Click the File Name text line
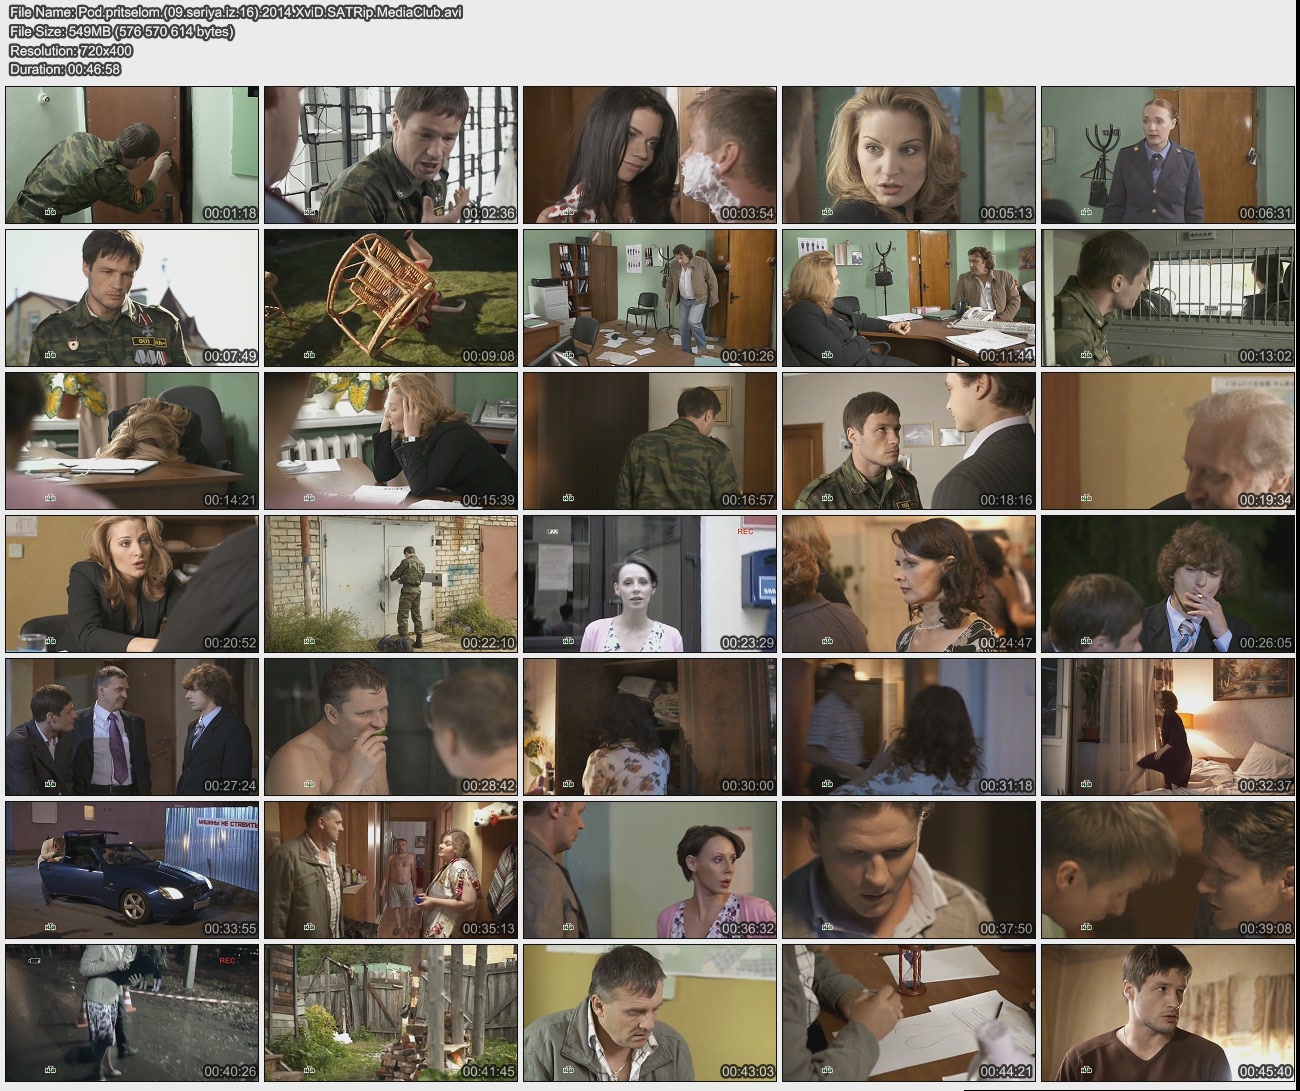1300x1091 pixels. (235, 12)
